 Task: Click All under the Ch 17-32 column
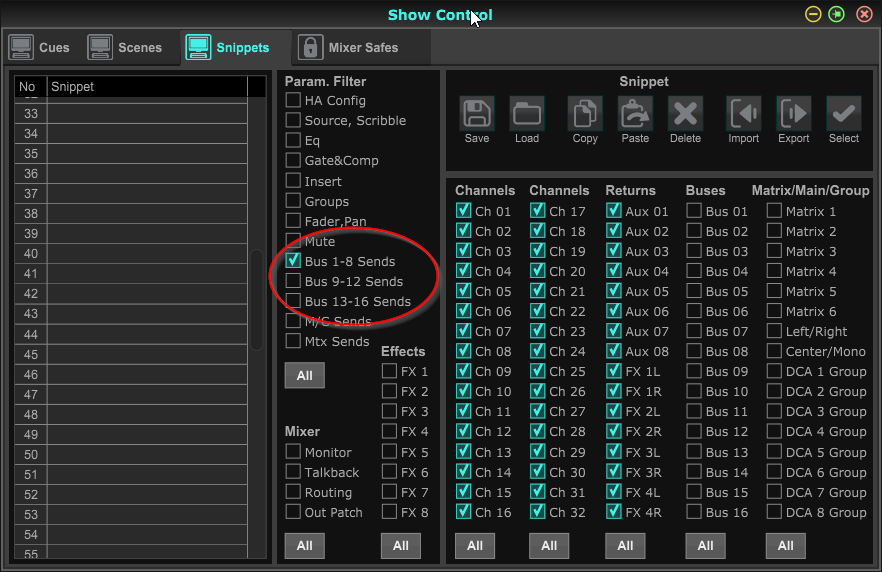coord(549,546)
